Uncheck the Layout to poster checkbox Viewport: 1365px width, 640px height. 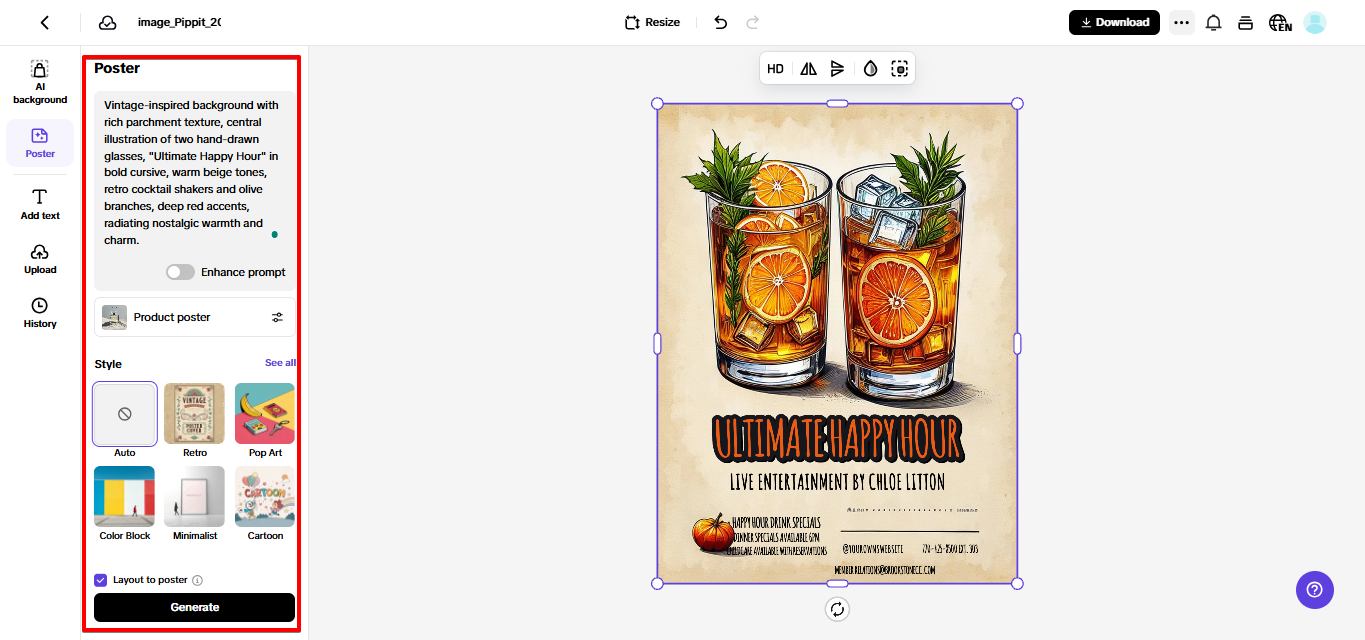[x=101, y=580]
